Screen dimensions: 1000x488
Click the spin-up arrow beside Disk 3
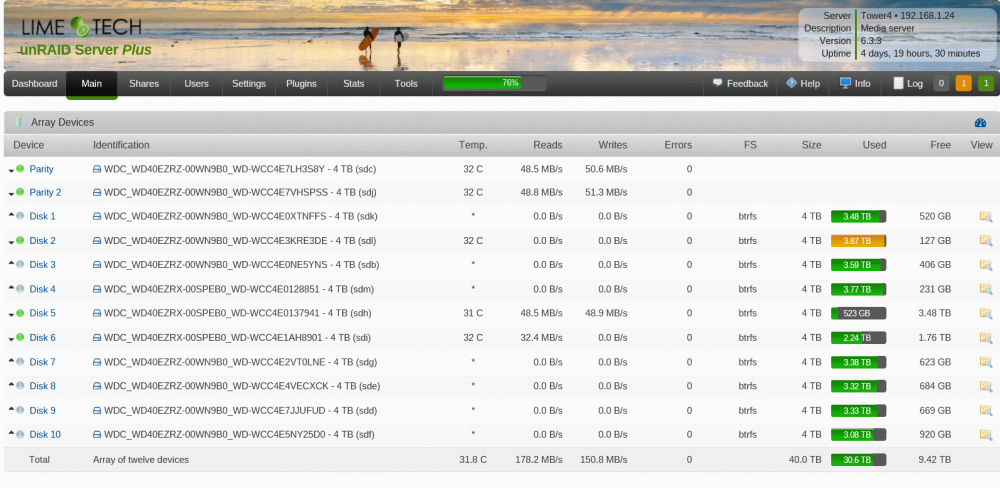[11, 263]
